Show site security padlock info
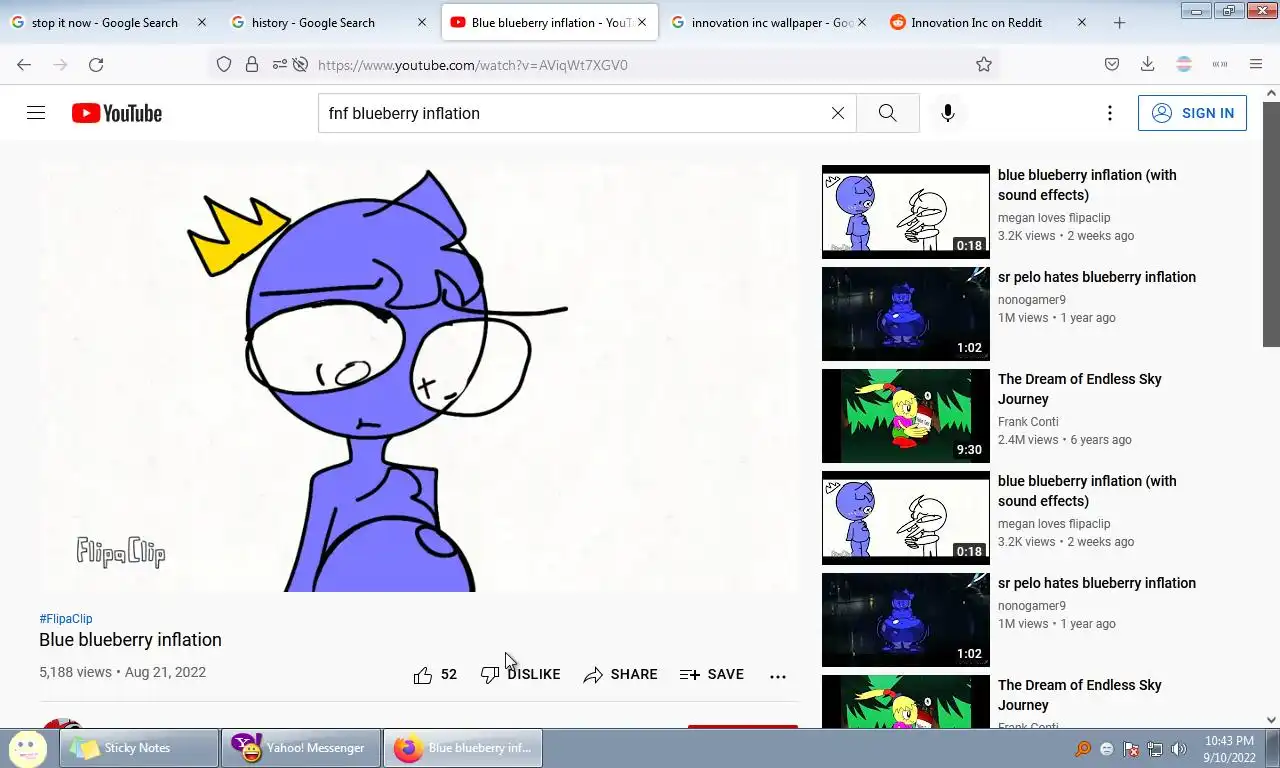 click(252, 65)
